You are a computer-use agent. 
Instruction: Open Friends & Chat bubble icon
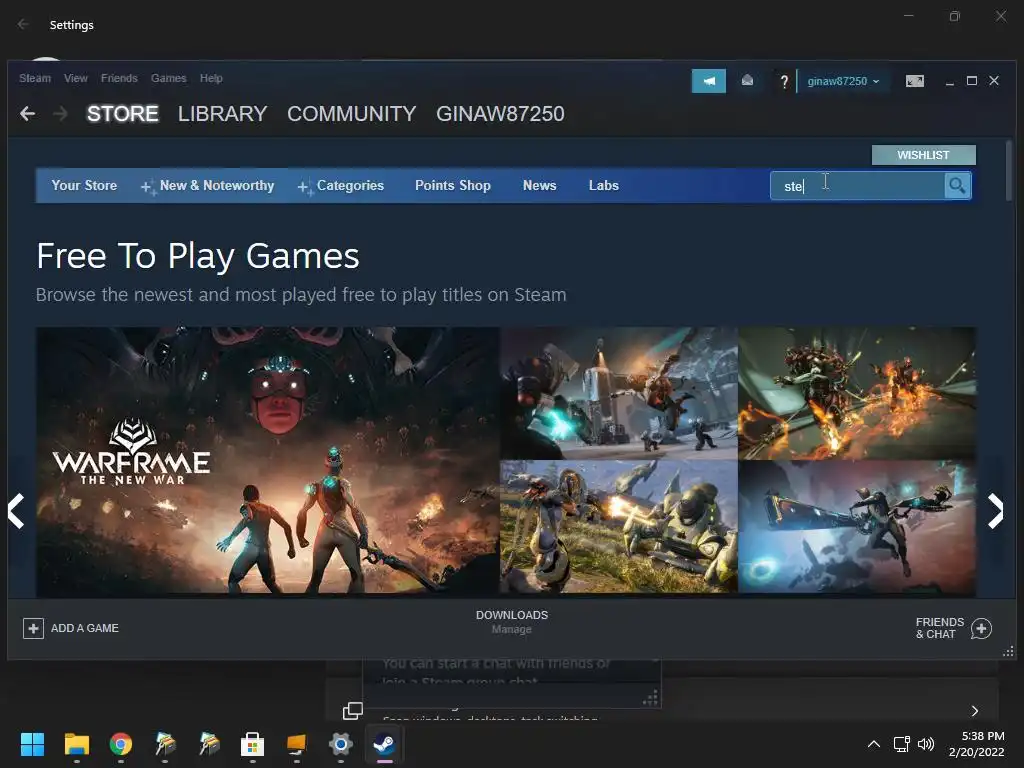point(981,628)
